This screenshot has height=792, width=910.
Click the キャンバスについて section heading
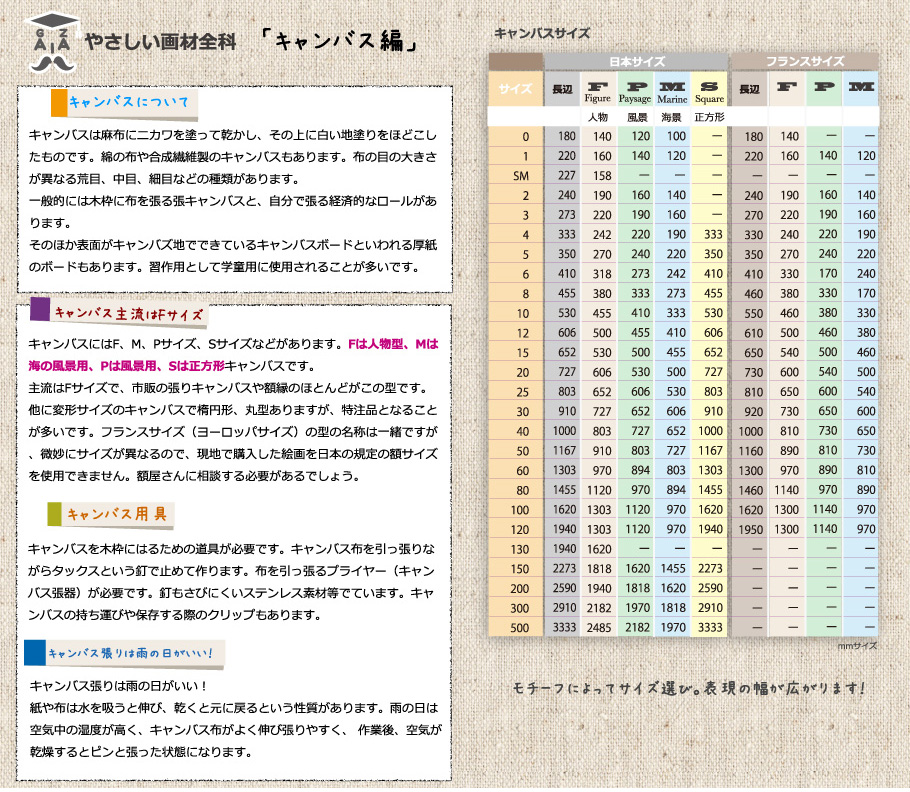pos(129,102)
